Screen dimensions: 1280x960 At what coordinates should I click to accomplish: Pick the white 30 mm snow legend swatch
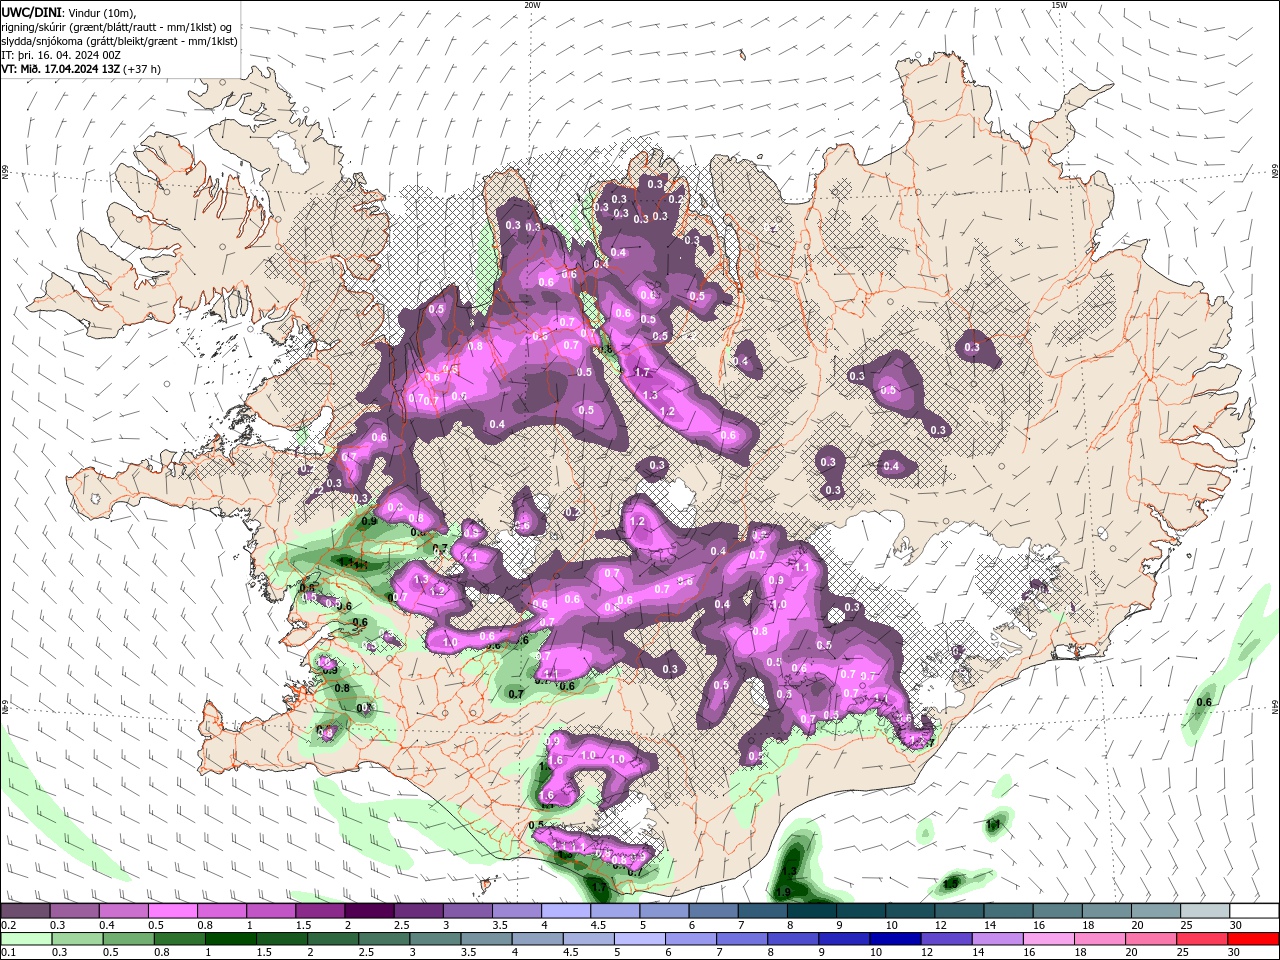[x=1253, y=911]
